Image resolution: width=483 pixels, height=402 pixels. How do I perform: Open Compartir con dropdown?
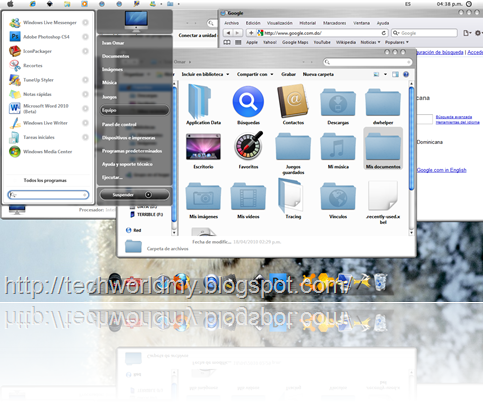pos(255,74)
